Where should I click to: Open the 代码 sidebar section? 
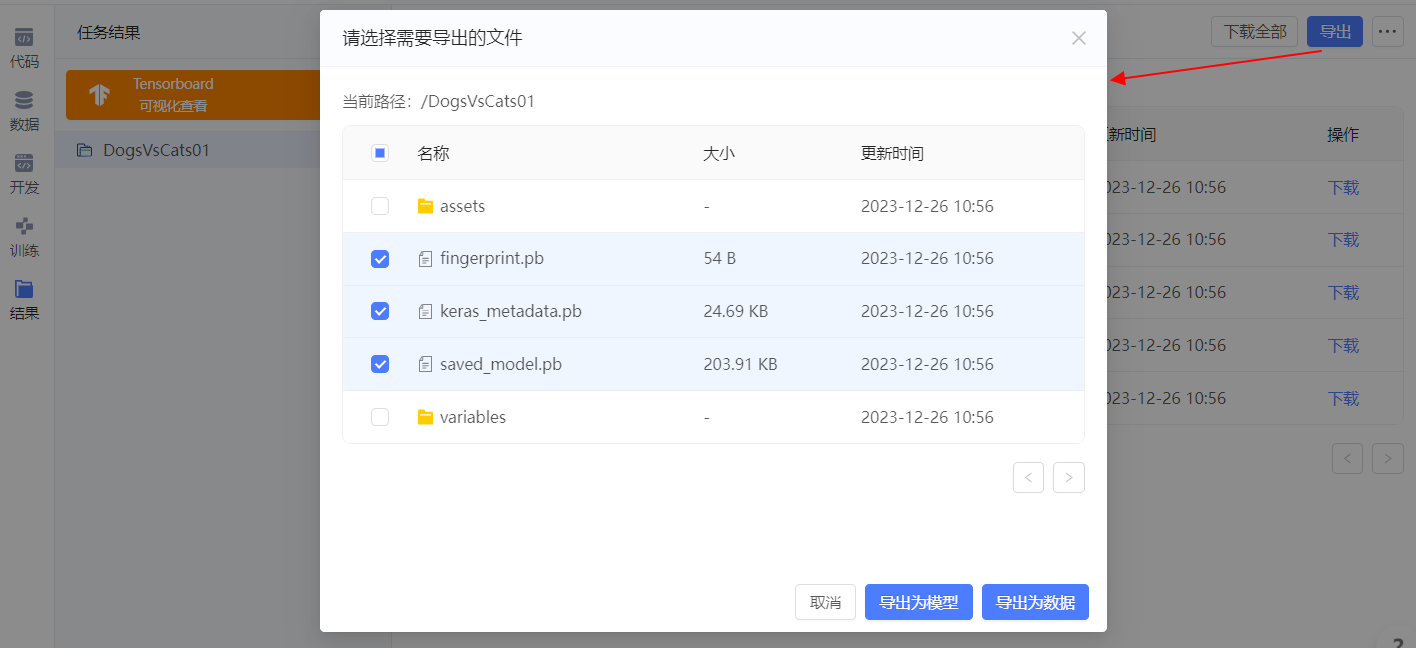25,49
